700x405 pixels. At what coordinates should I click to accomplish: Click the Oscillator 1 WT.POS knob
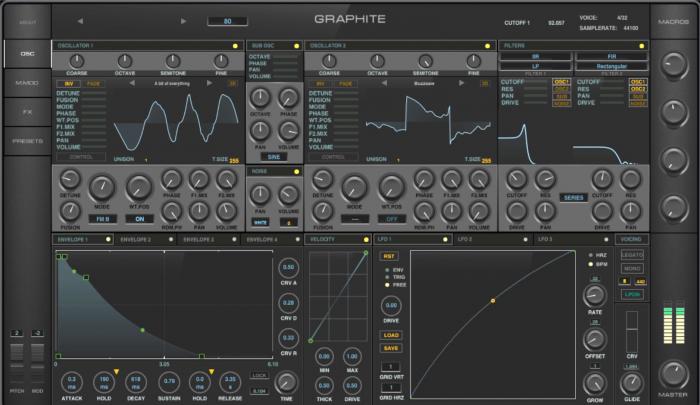(x=139, y=185)
